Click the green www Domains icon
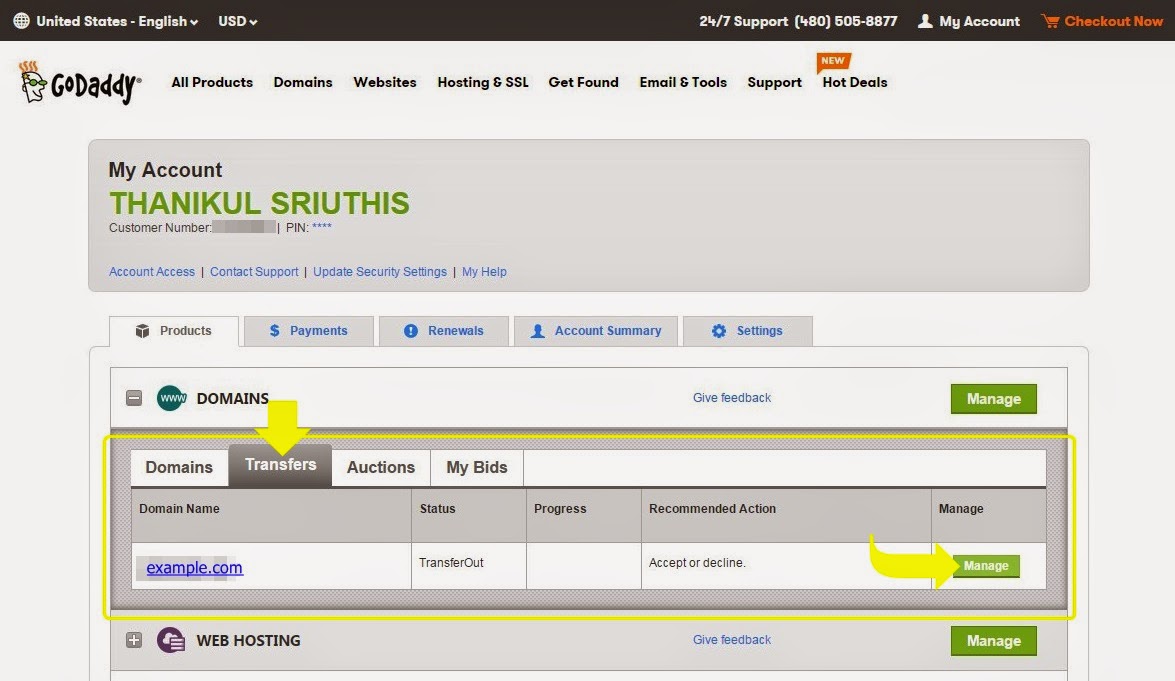The image size is (1175, 681). click(x=172, y=398)
